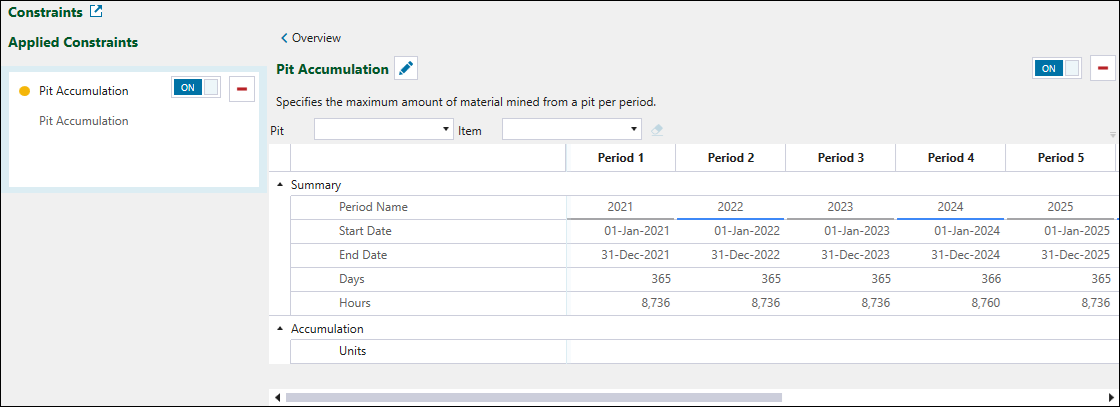Go back to Overview
Viewport: 1120px width, 407px height.
[x=311, y=38]
